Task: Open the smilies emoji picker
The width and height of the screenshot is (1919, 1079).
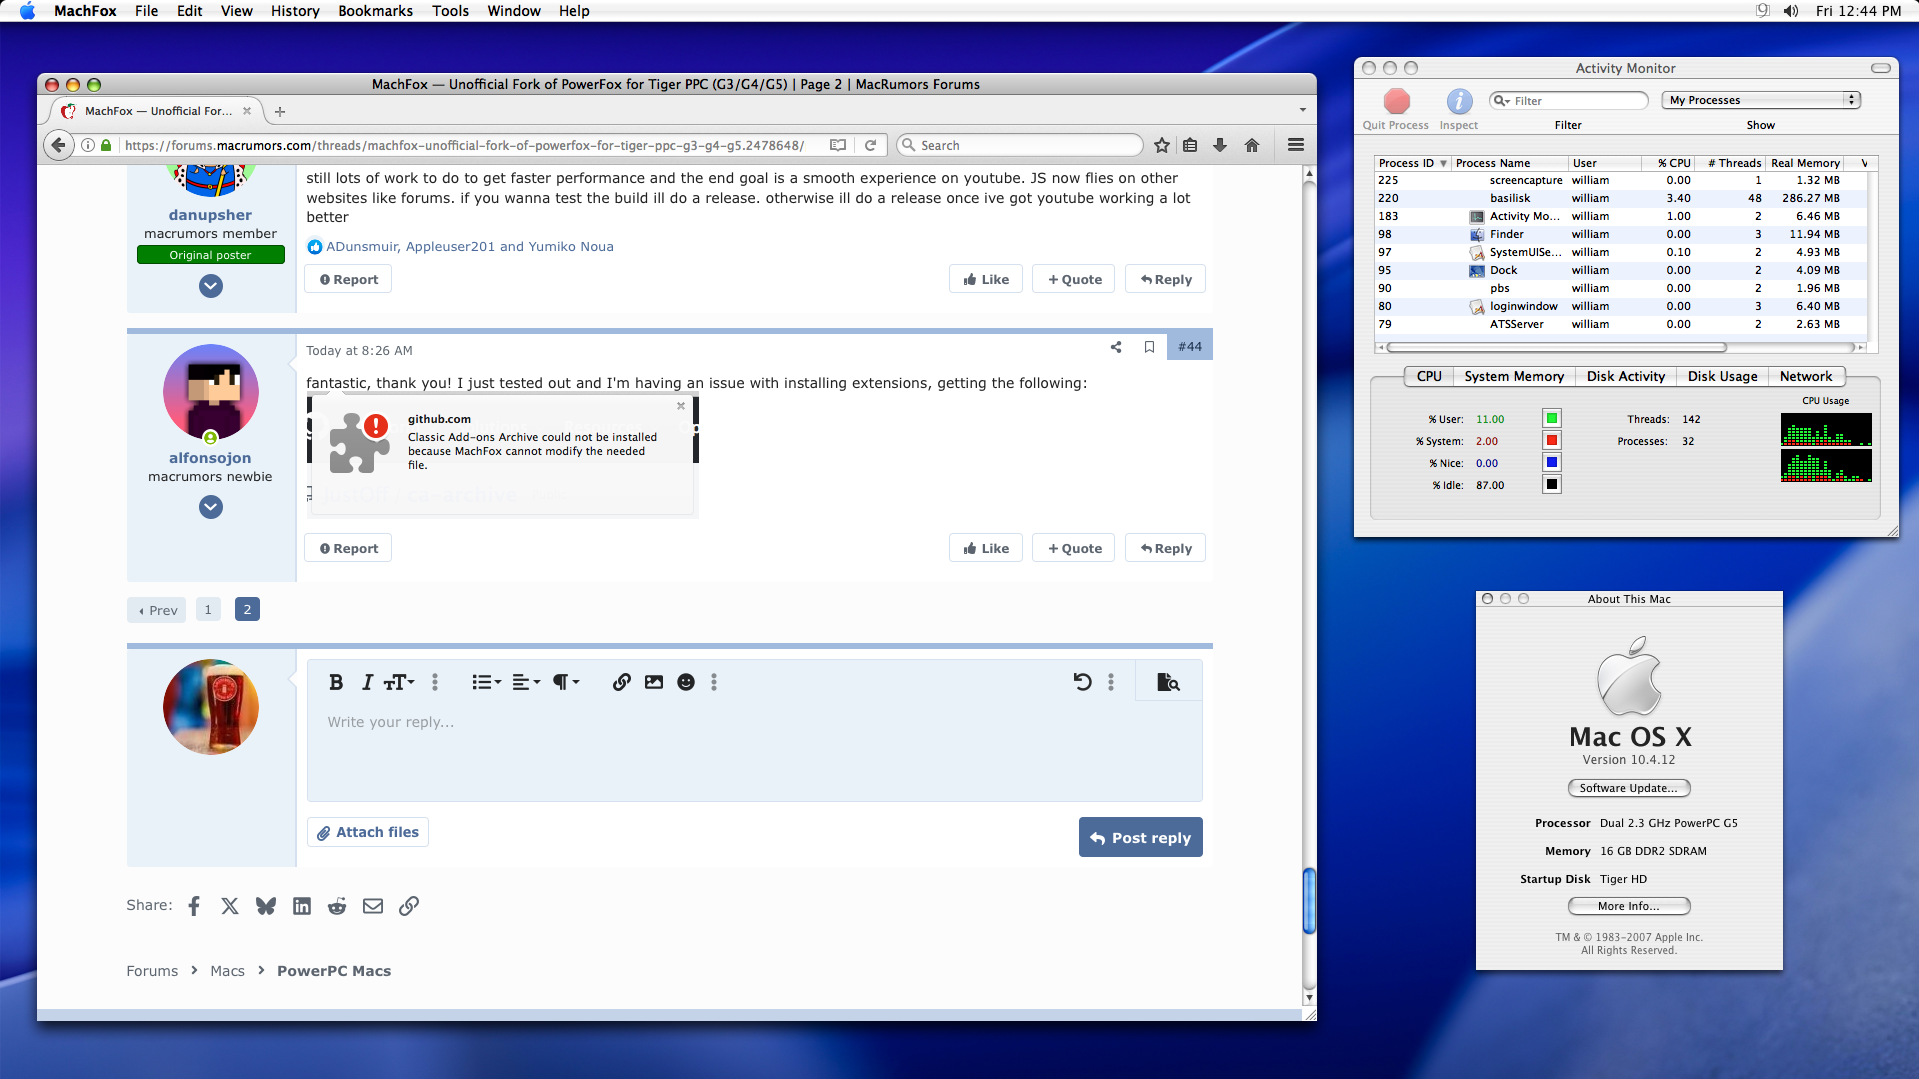Action: [686, 682]
